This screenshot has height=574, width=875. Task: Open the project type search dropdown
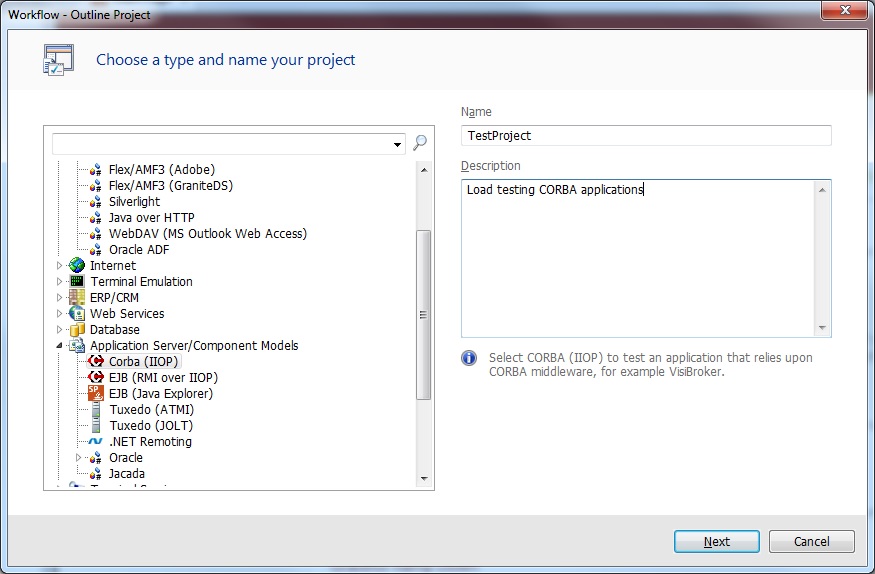(399, 144)
